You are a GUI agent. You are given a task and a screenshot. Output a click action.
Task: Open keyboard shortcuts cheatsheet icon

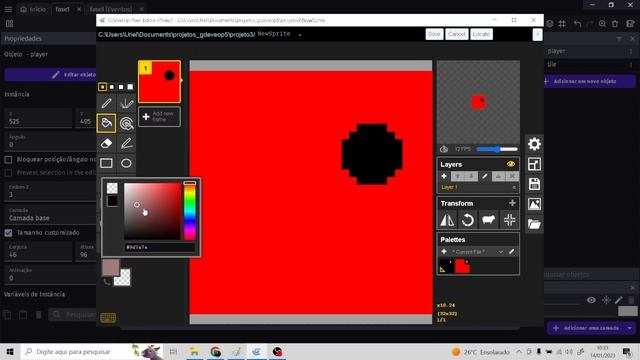click(x=108, y=318)
